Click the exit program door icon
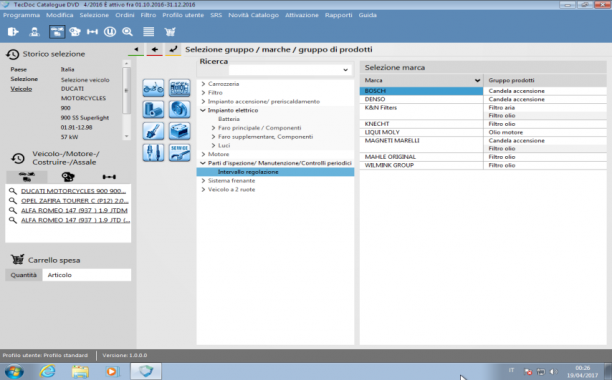 click(13, 32)
